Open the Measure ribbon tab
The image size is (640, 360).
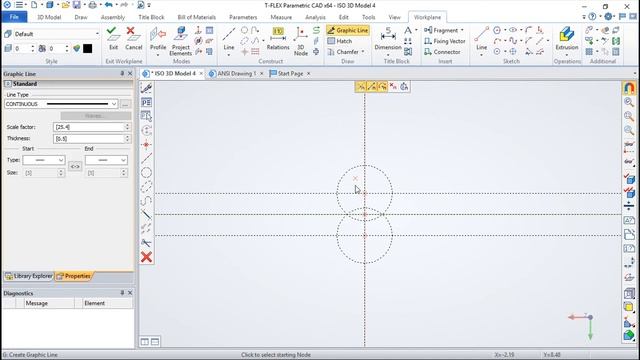pos(281,17)
